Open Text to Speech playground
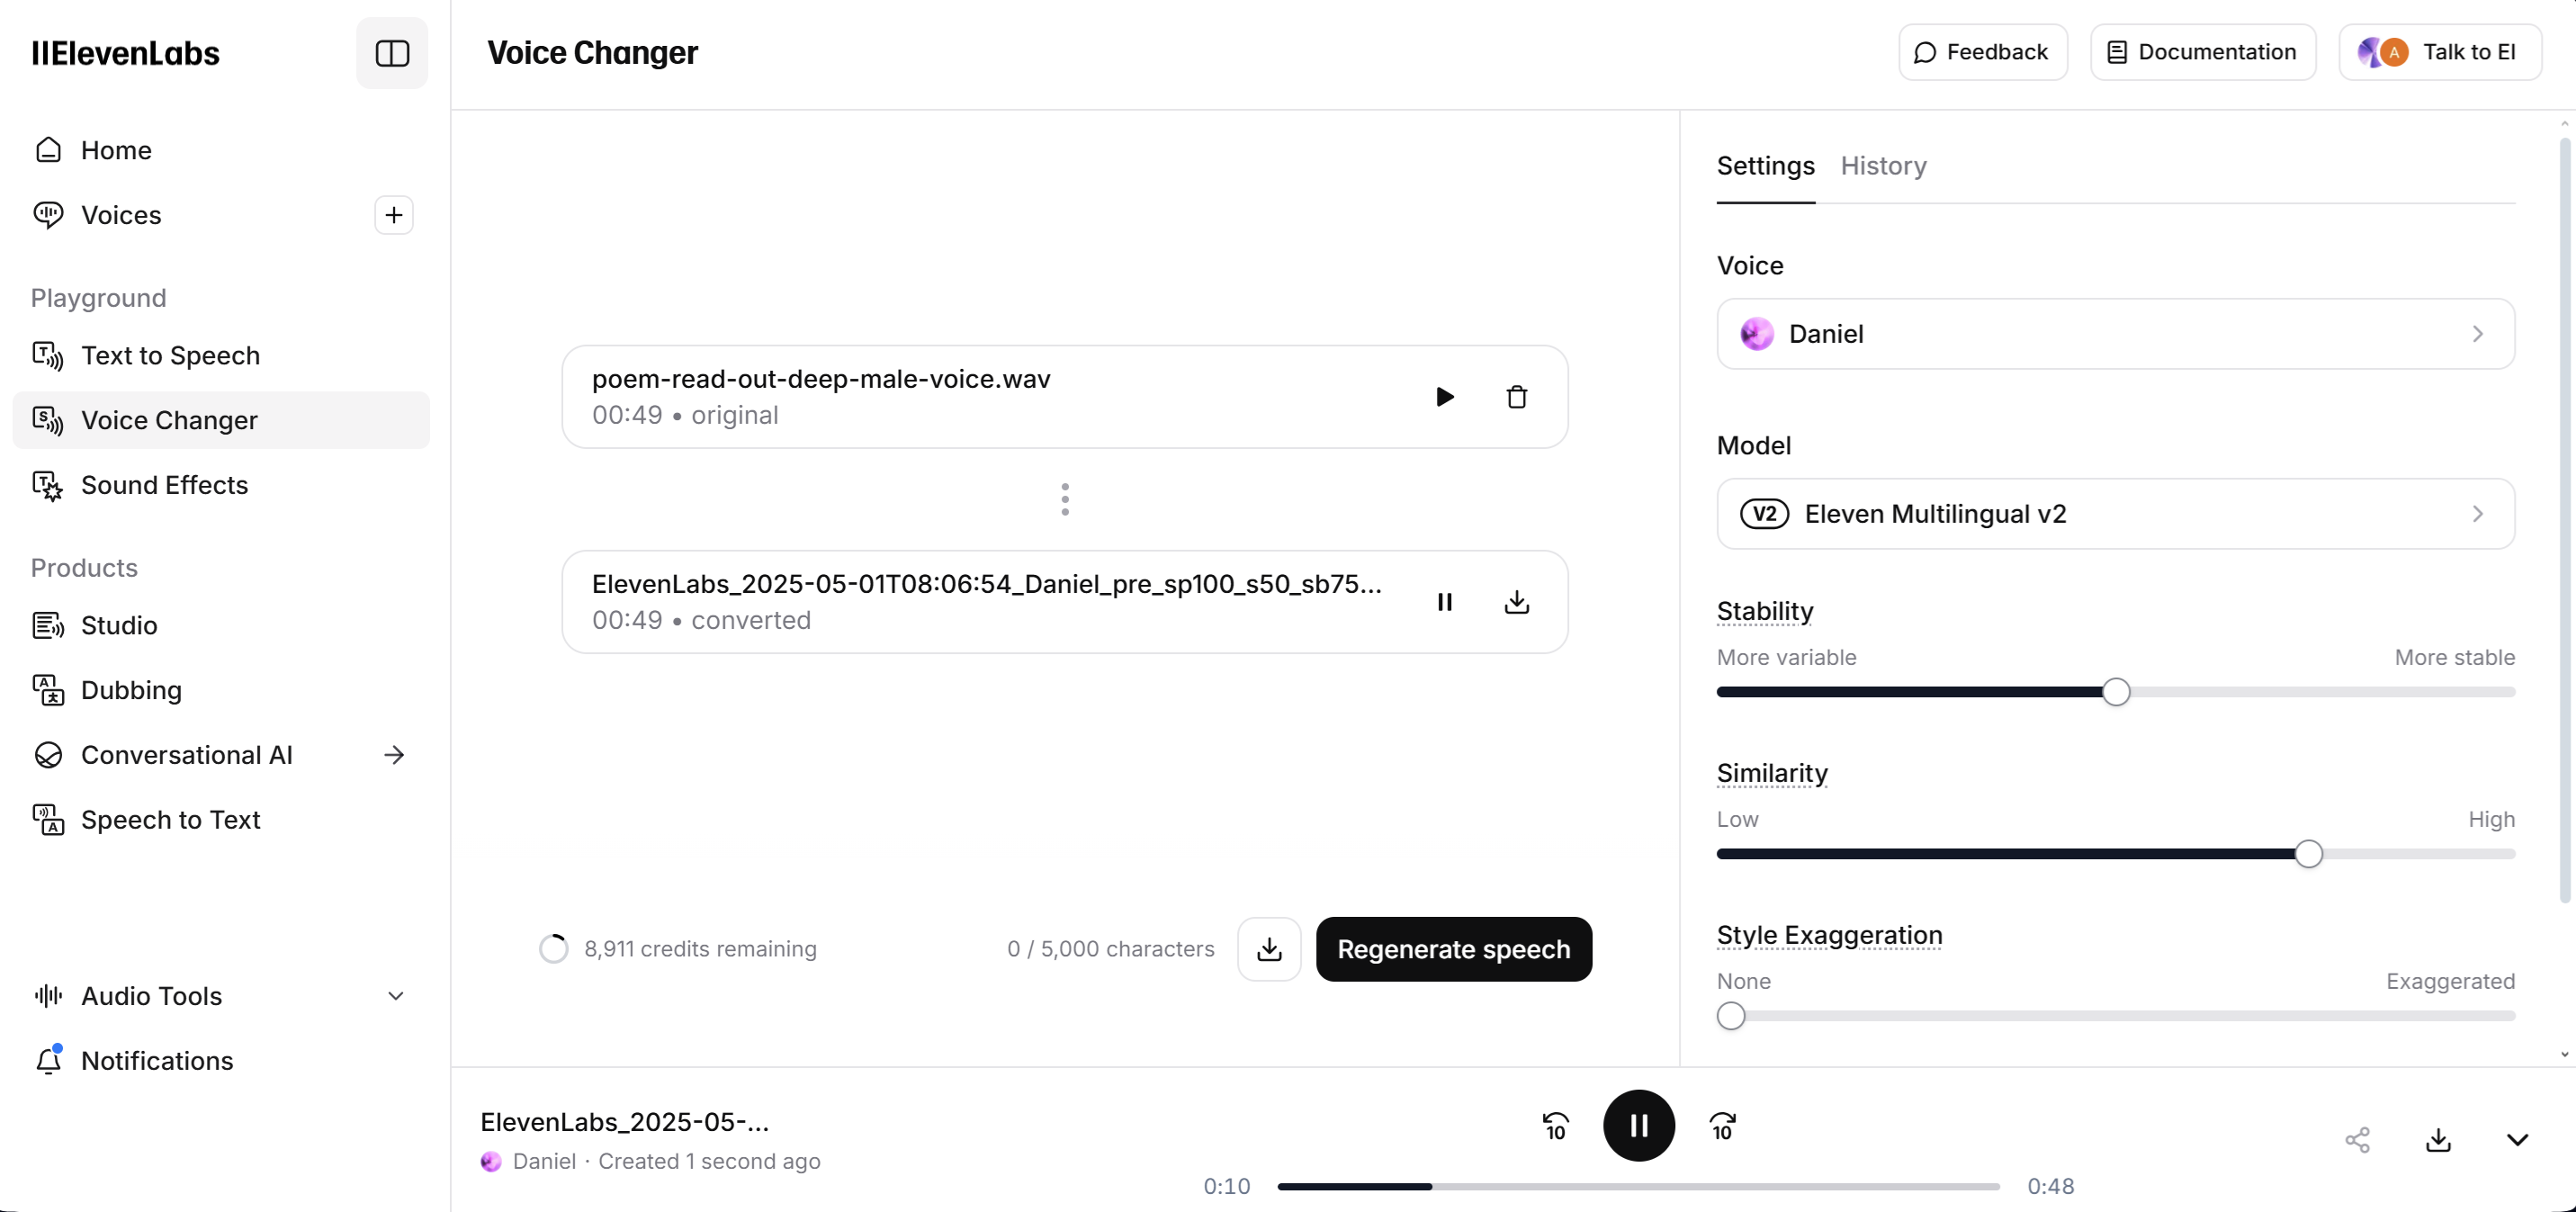Image resolution: width=2576 pixels, height=1212 pixels. [220, 355]
